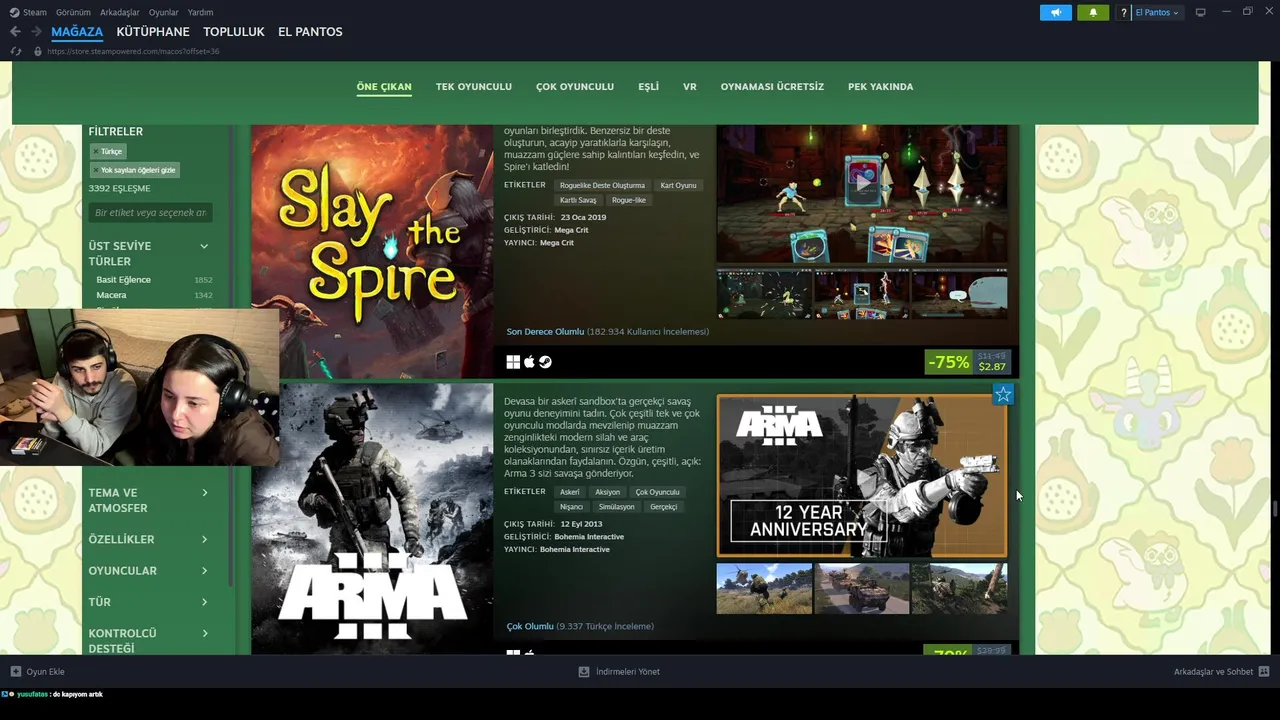Expand the TÜR filter

[x=149, y=602]
